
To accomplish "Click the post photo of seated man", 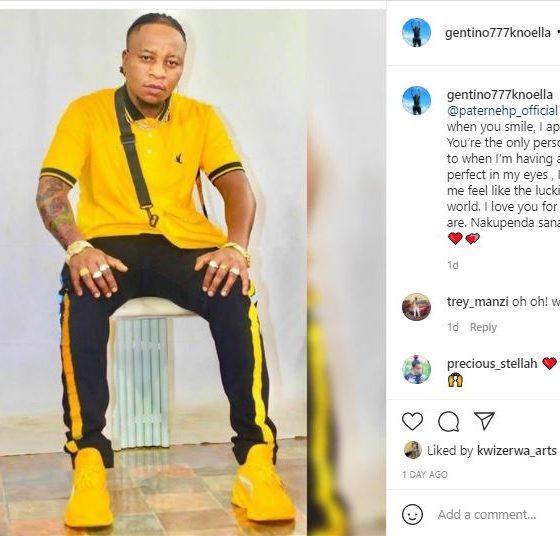I will point(153,272).
